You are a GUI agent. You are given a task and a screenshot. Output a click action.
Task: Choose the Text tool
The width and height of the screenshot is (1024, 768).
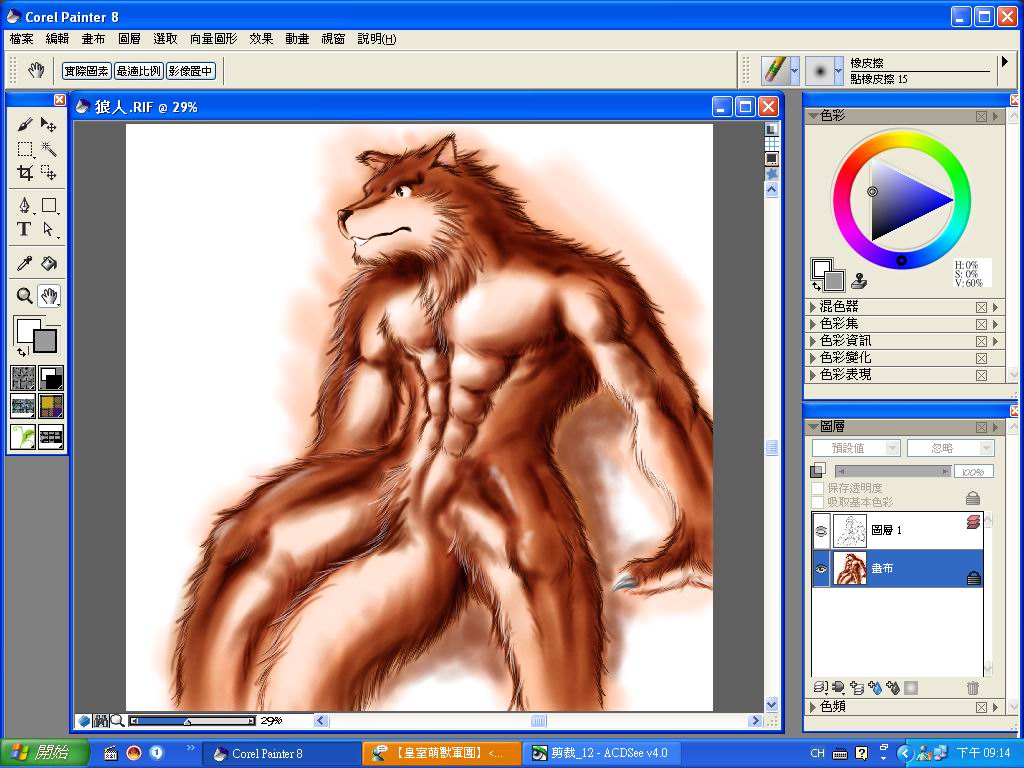(x=24, y=229)
